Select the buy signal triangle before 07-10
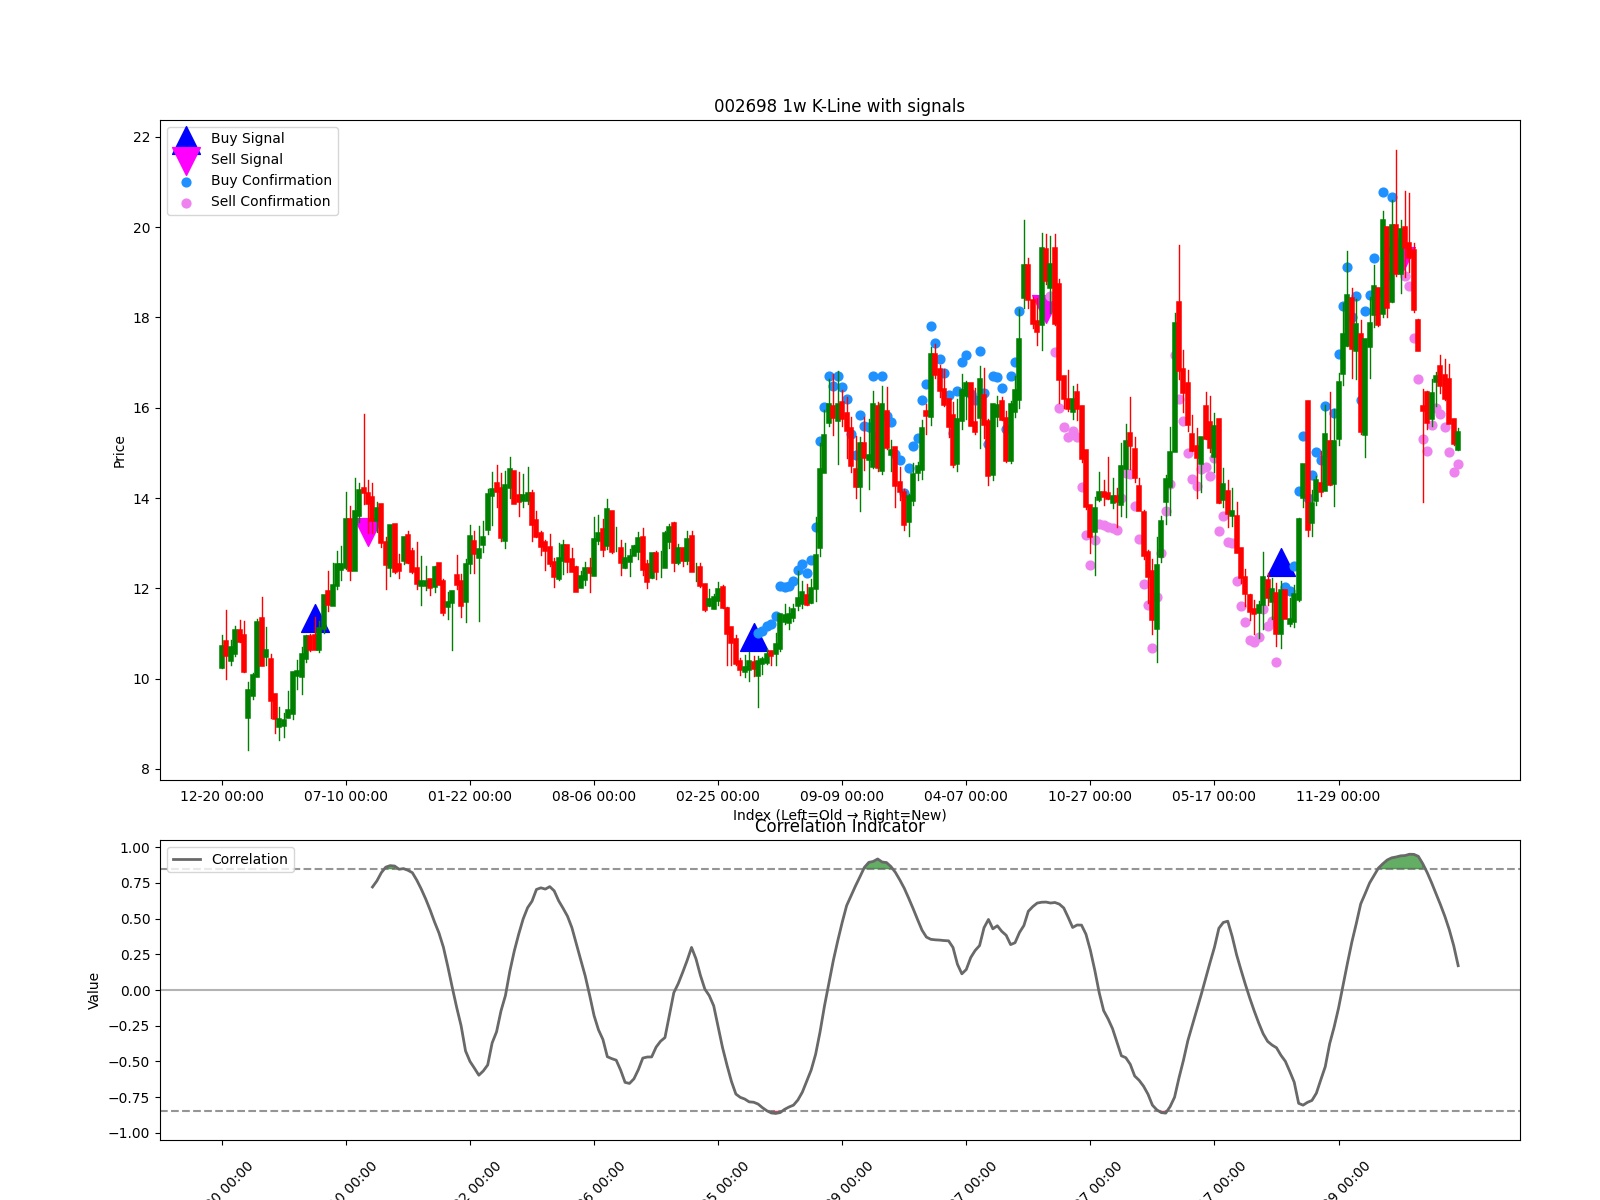The width and height of the screenshot is (1600, 1200). click(x=315, y=619)
